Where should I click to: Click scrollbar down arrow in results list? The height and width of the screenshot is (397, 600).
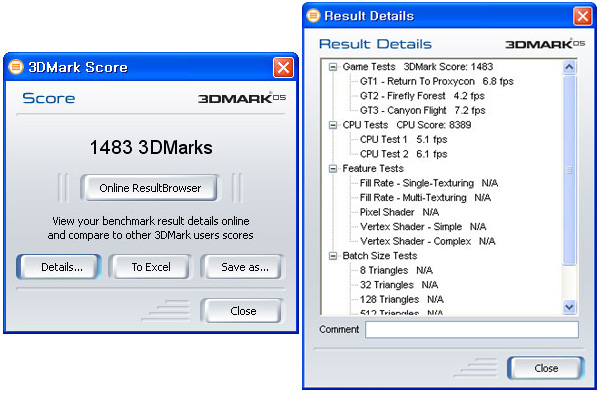click(569, 307)
